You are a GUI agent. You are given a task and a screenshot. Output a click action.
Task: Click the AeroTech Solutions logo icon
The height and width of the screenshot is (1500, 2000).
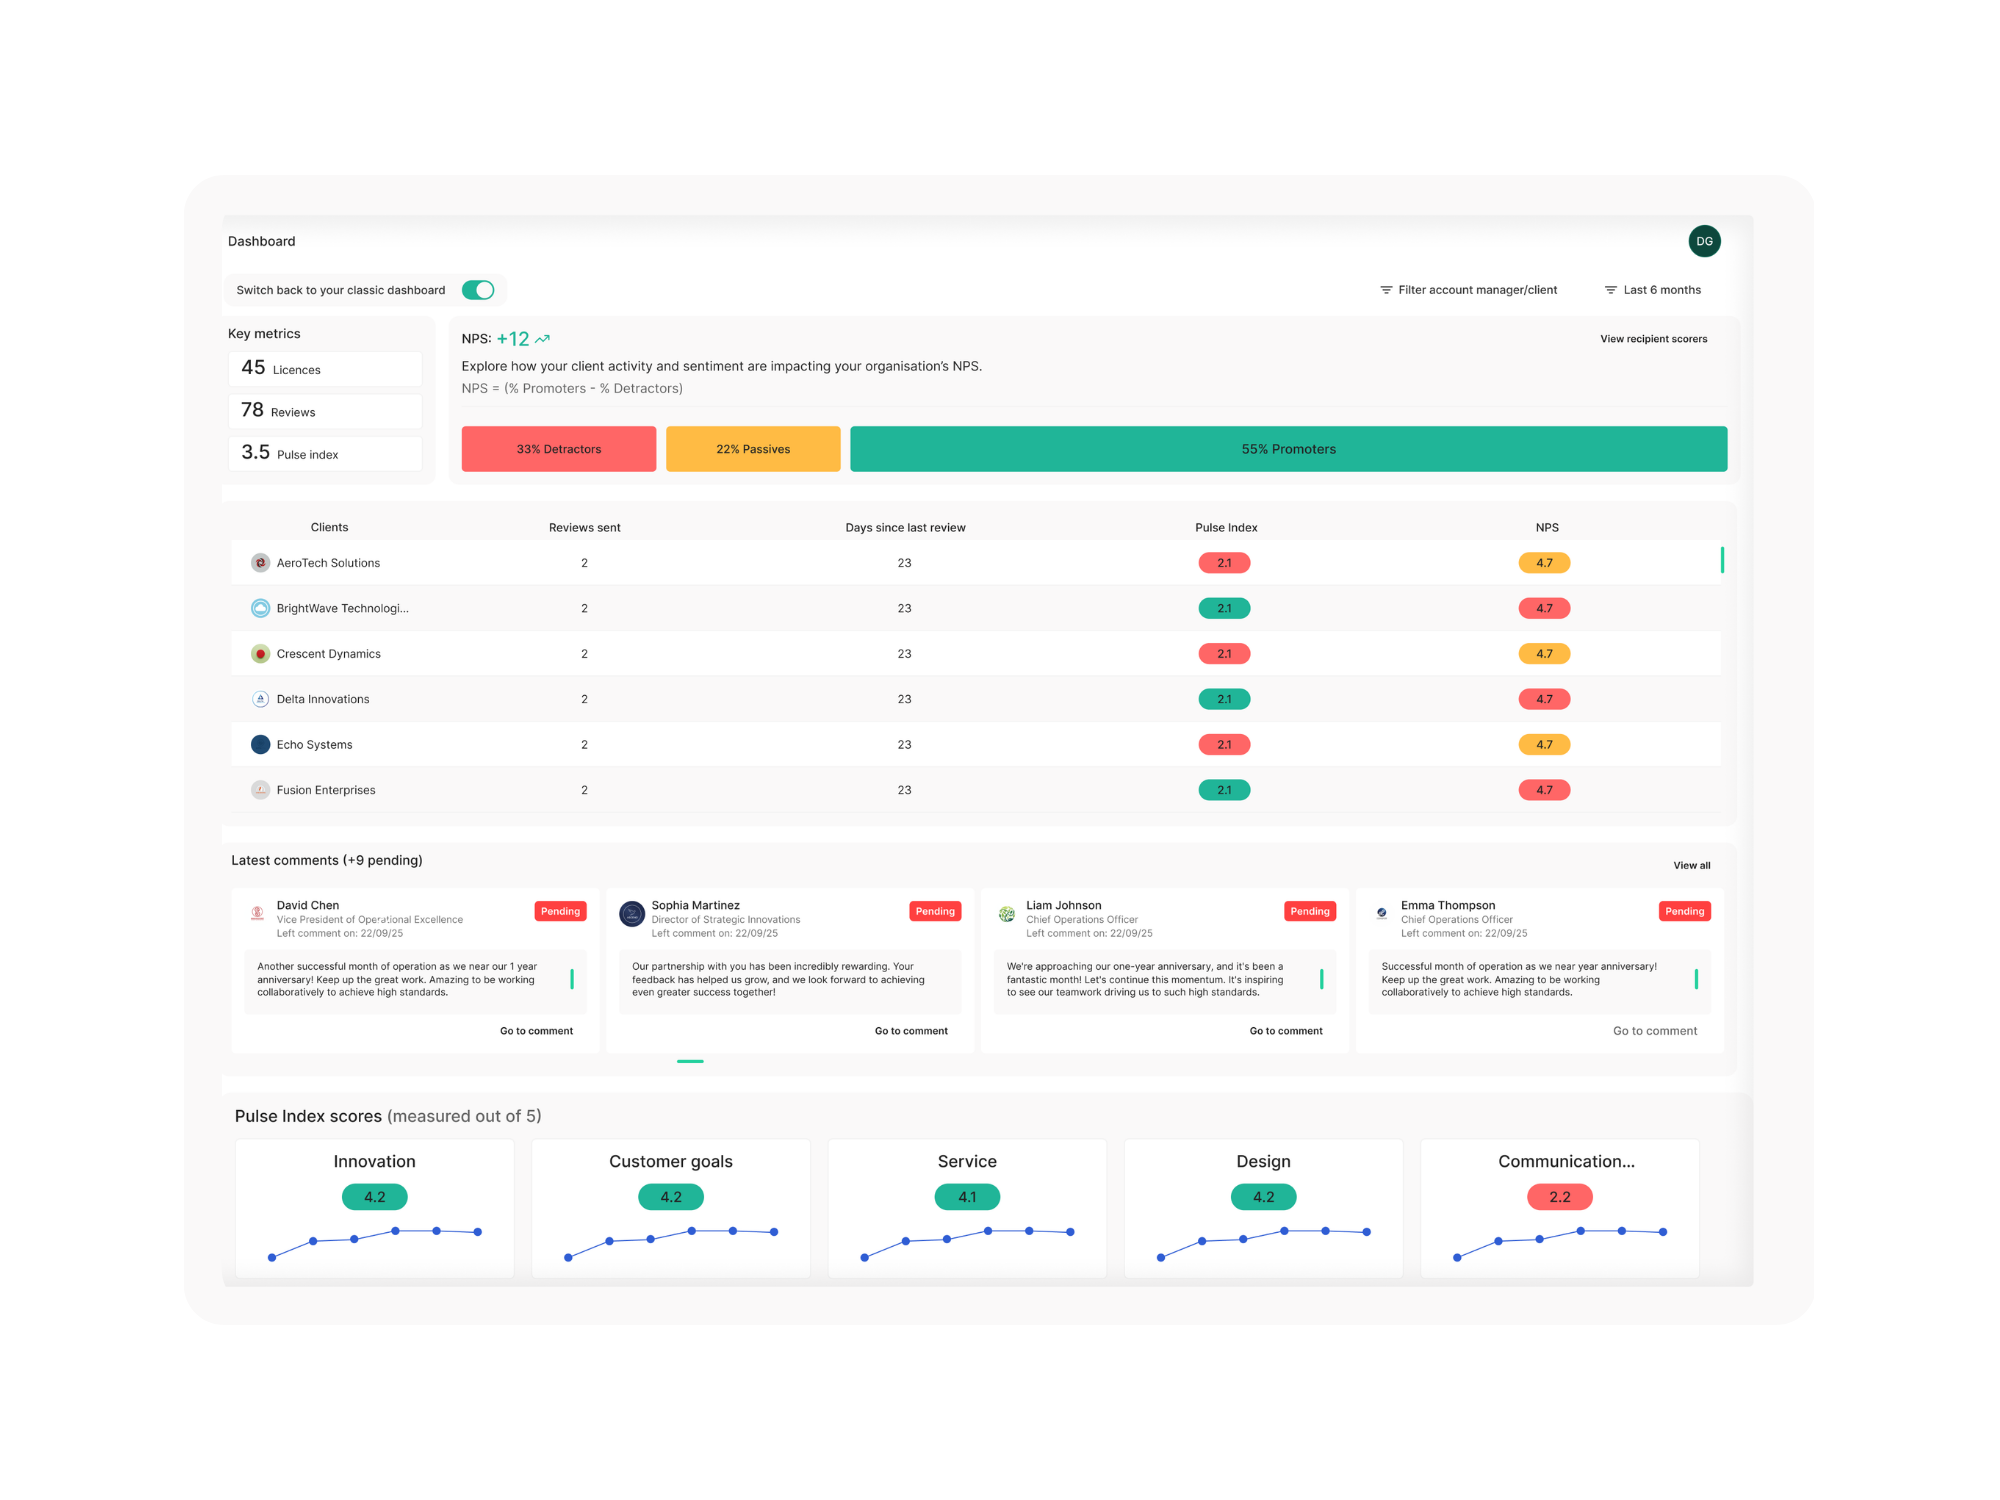(x=260, y=563)
